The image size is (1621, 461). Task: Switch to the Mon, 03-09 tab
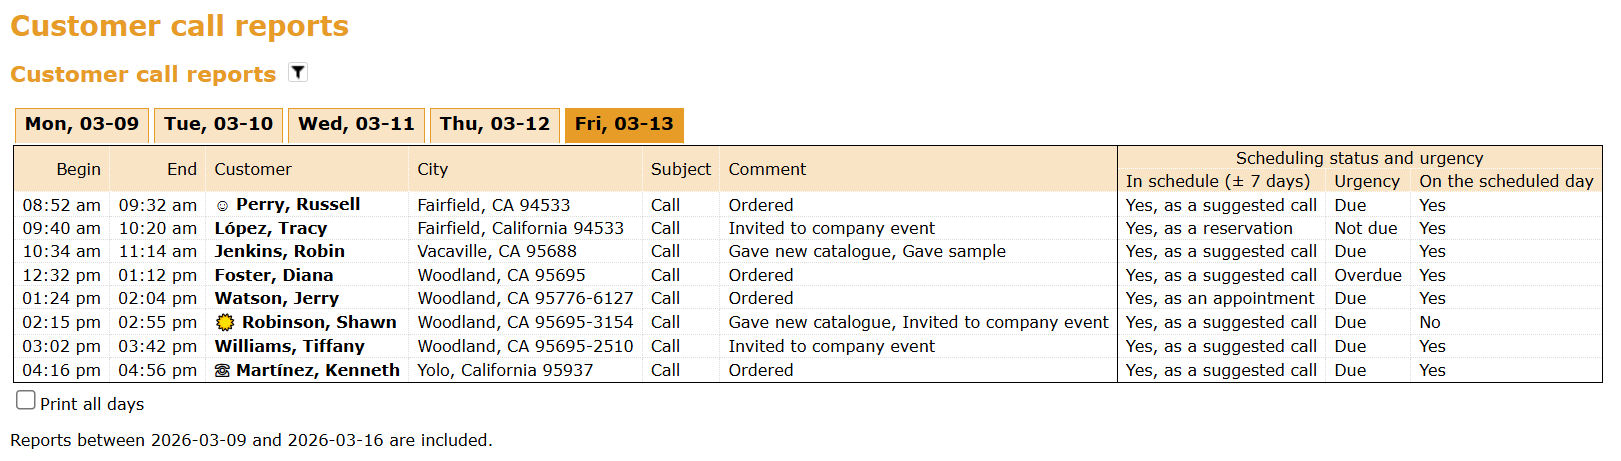(x=82, y=125)
